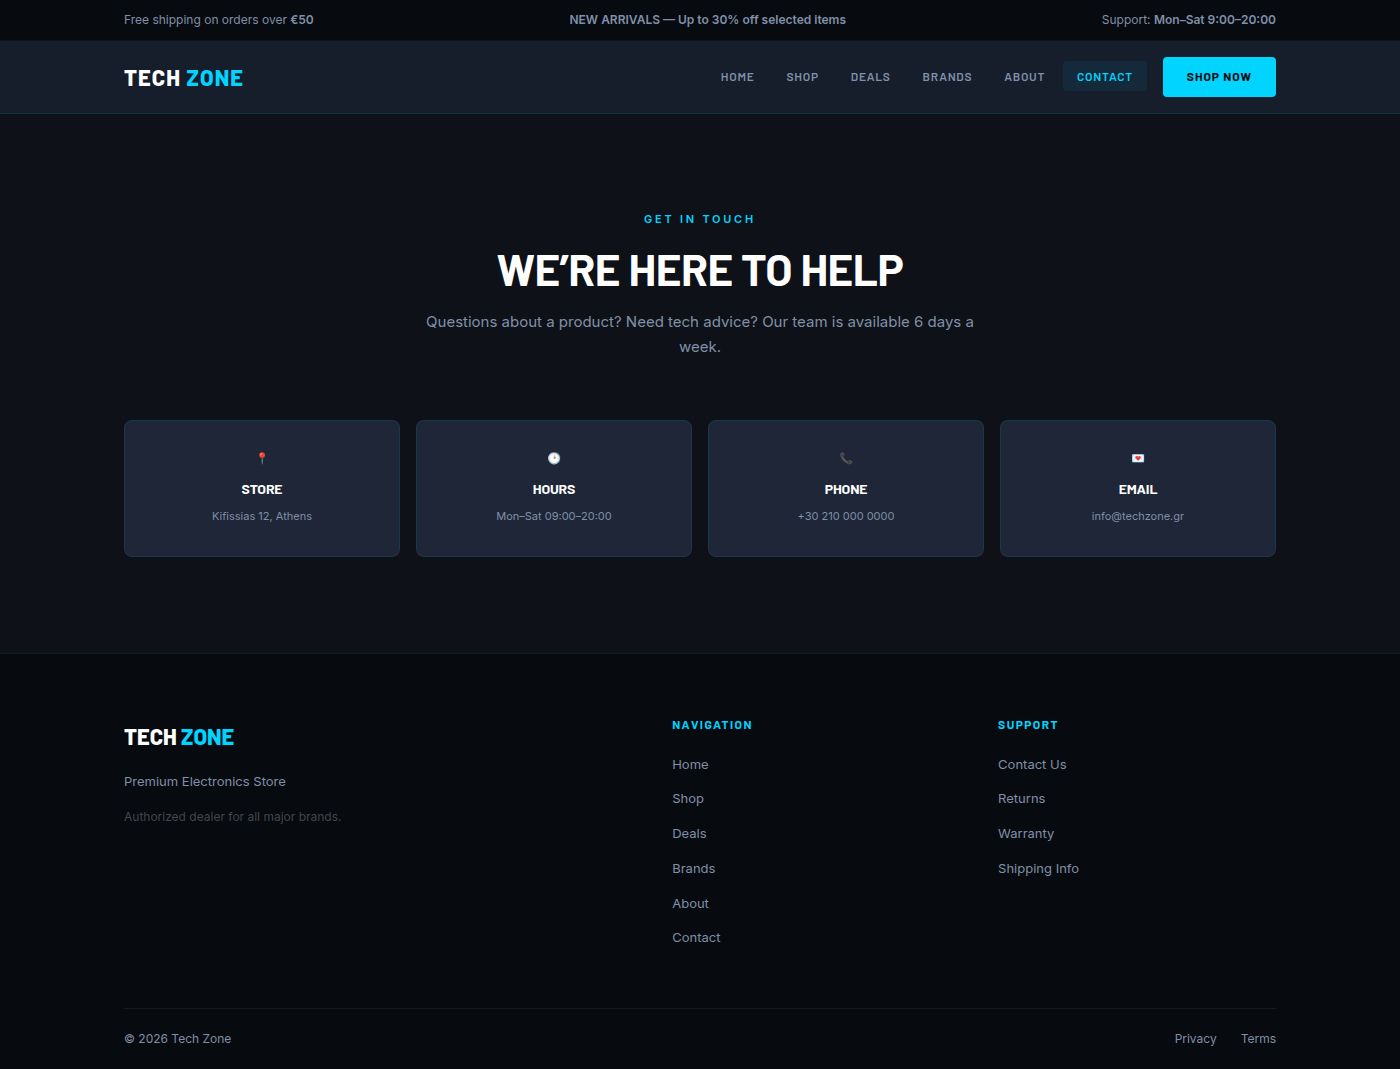Click the phone number '+30 210 000 0000'
Image resolution: width=1400 pixels, height=1069 pixels.
click(846, 516)
